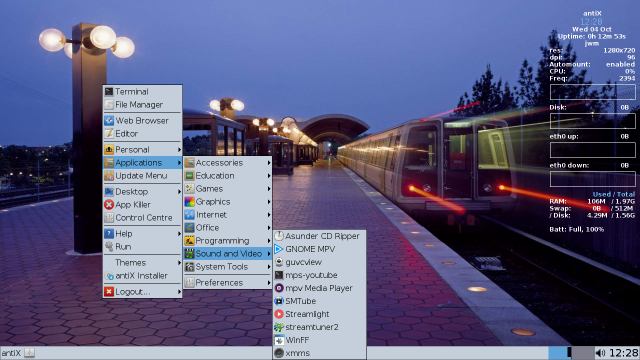Open mpv Media Player entry
The height and width of the screenshot is (360, 640).
[319, 288]
